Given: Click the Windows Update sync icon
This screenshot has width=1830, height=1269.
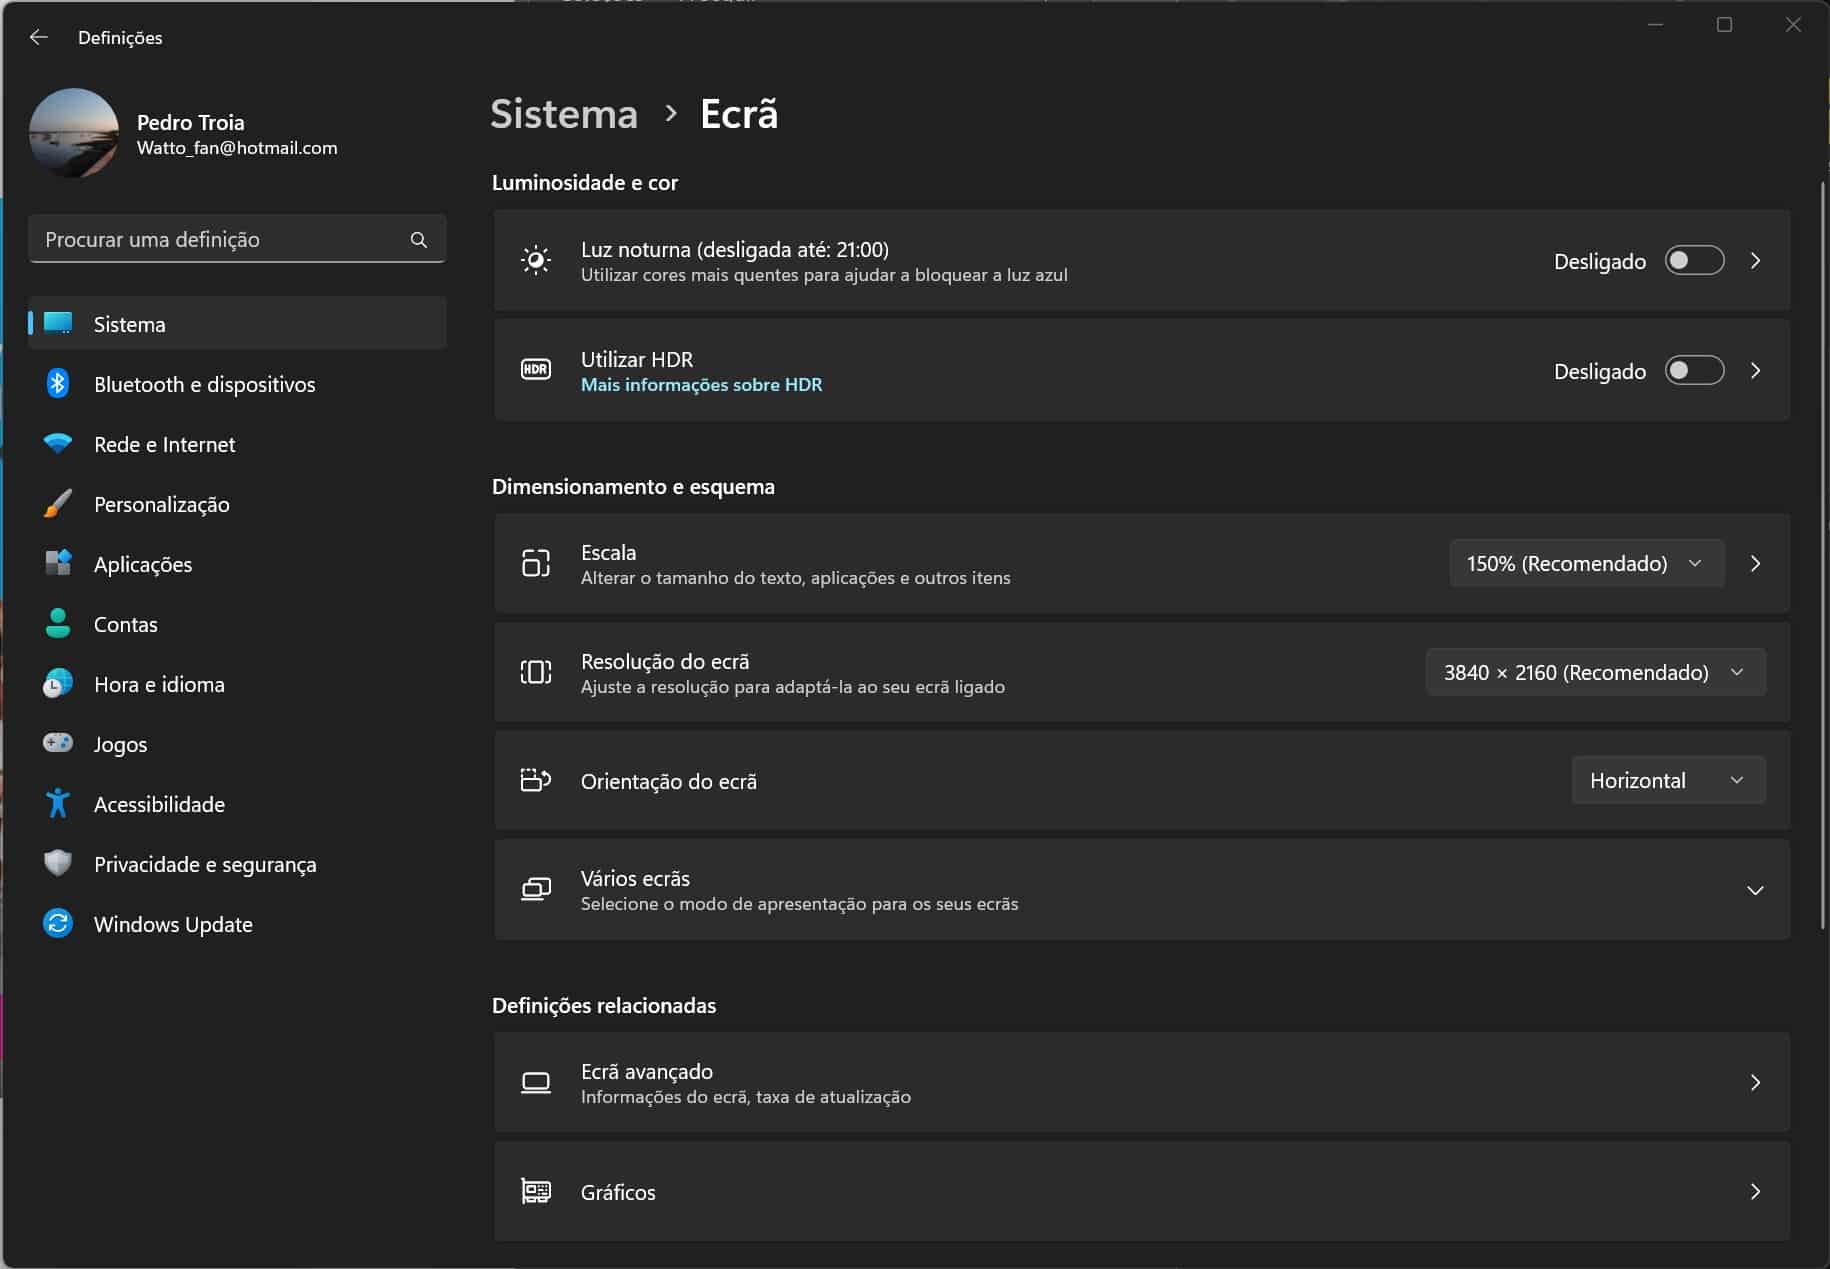Looking at the screenshot, I should (58, 924).
